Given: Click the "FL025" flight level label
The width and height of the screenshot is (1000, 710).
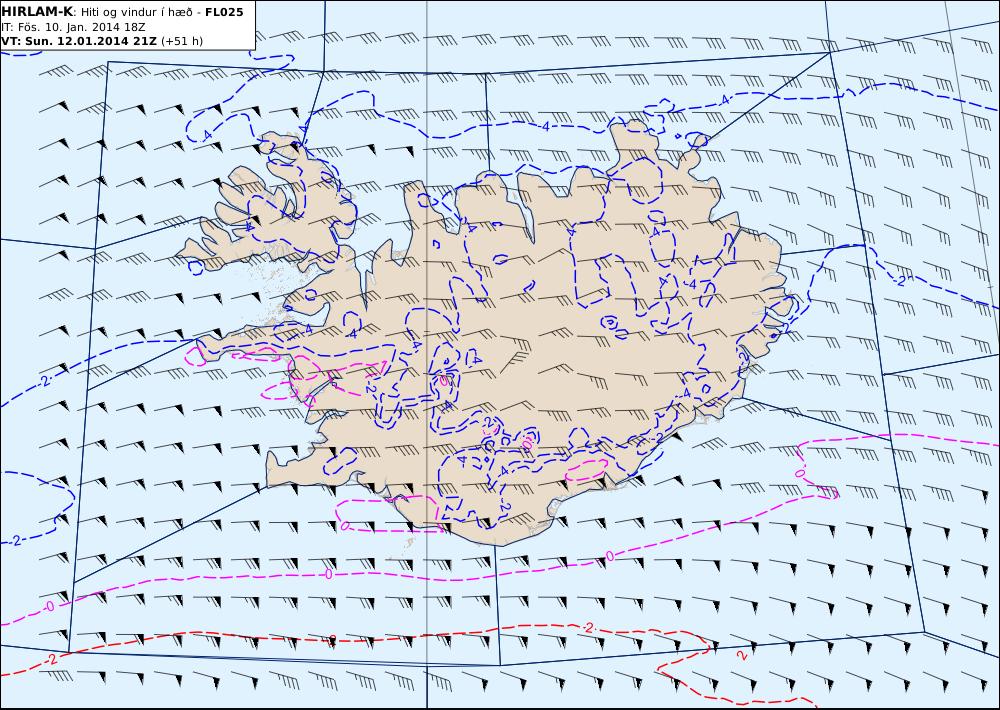Looking at the screenshot, I should 224,12.
